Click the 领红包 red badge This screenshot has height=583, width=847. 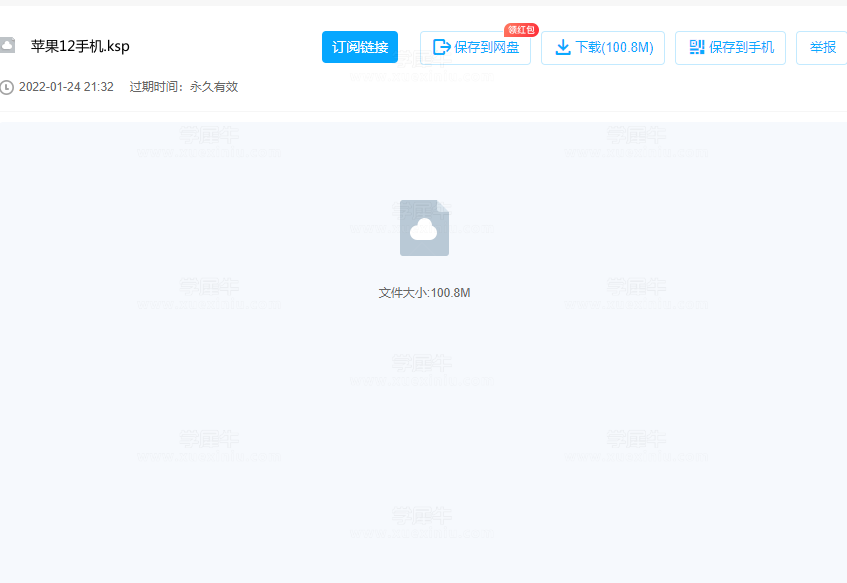(x=521, y=30)
